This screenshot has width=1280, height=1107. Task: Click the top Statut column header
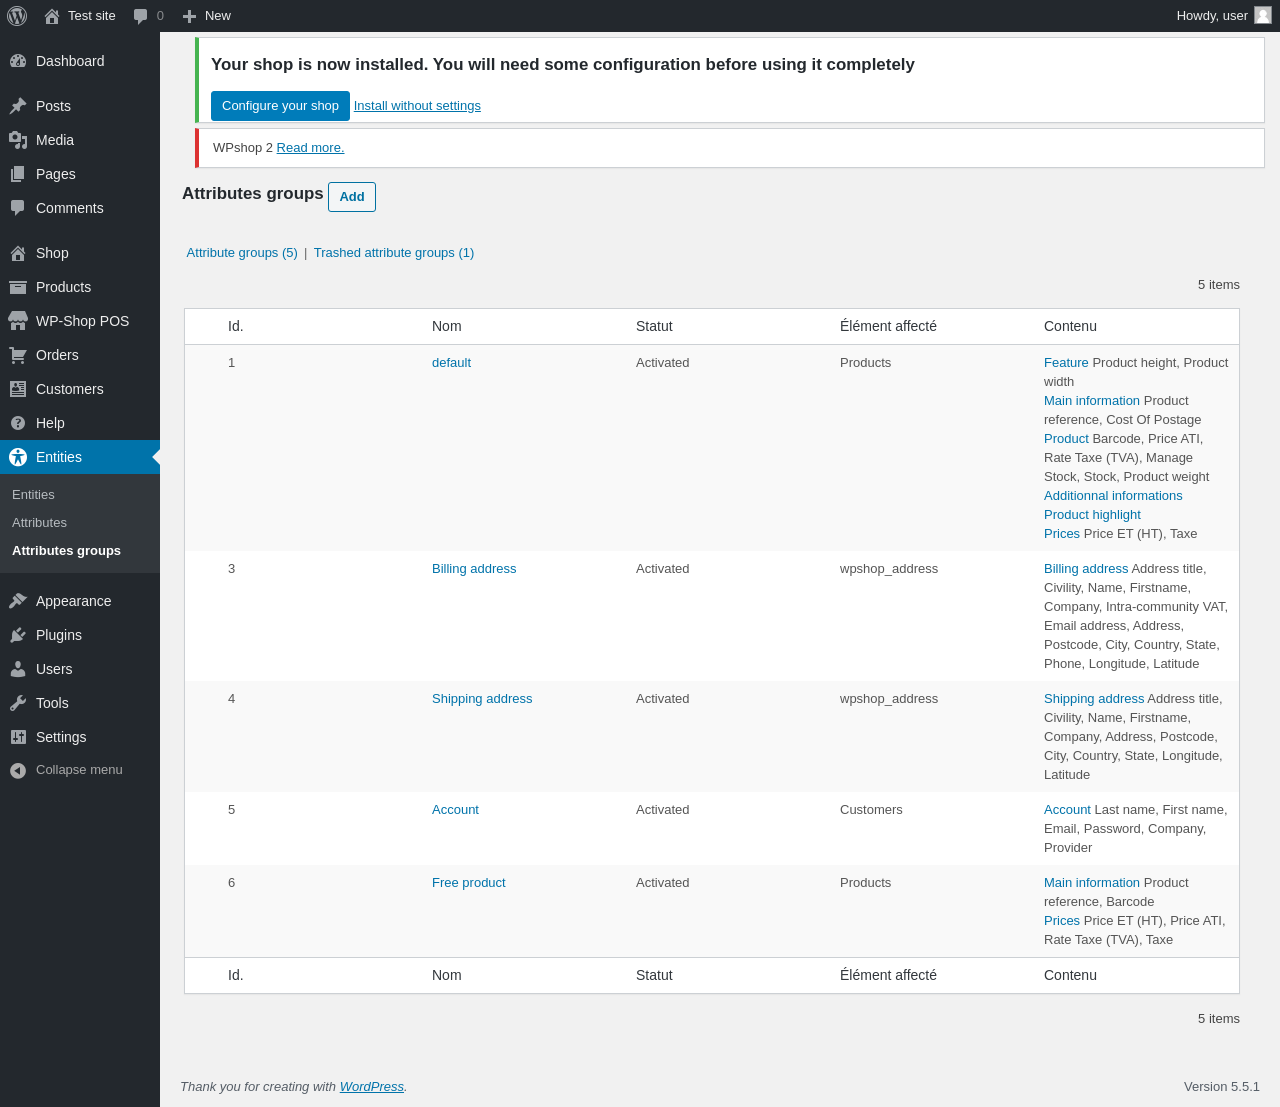pyautogui.click(x=654, y=326)
